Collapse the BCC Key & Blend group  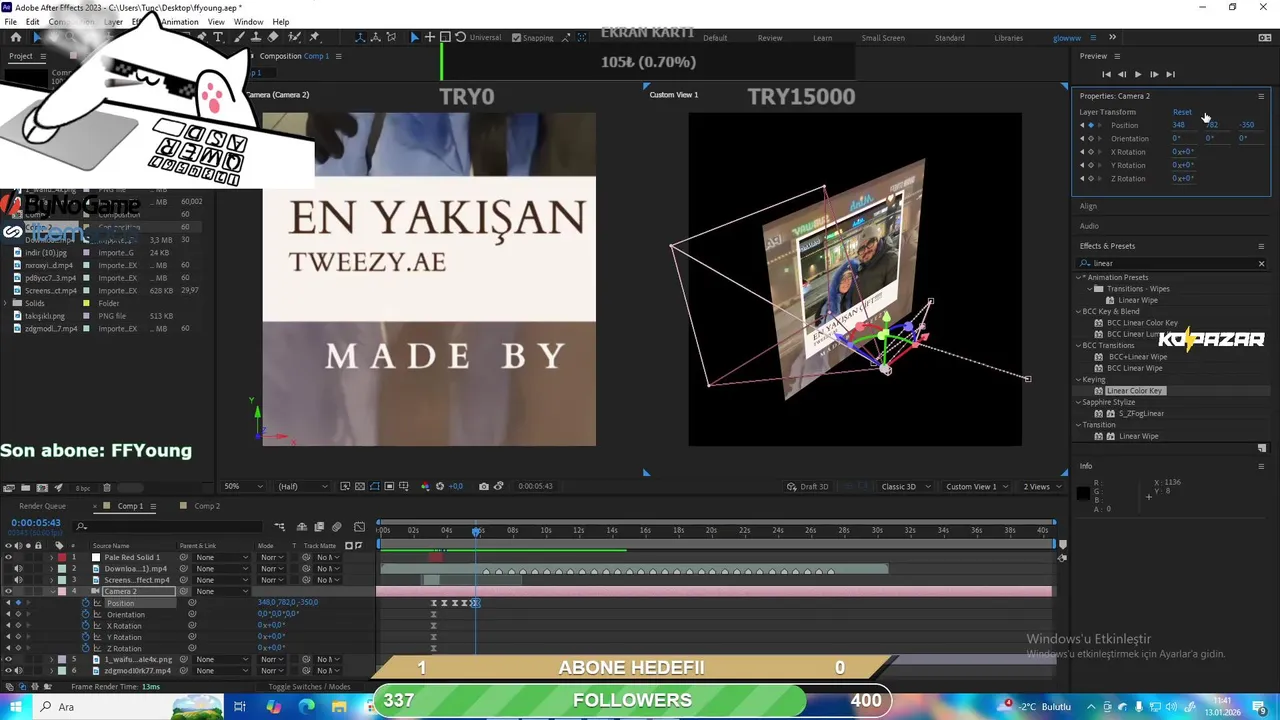click(1080, 311)
